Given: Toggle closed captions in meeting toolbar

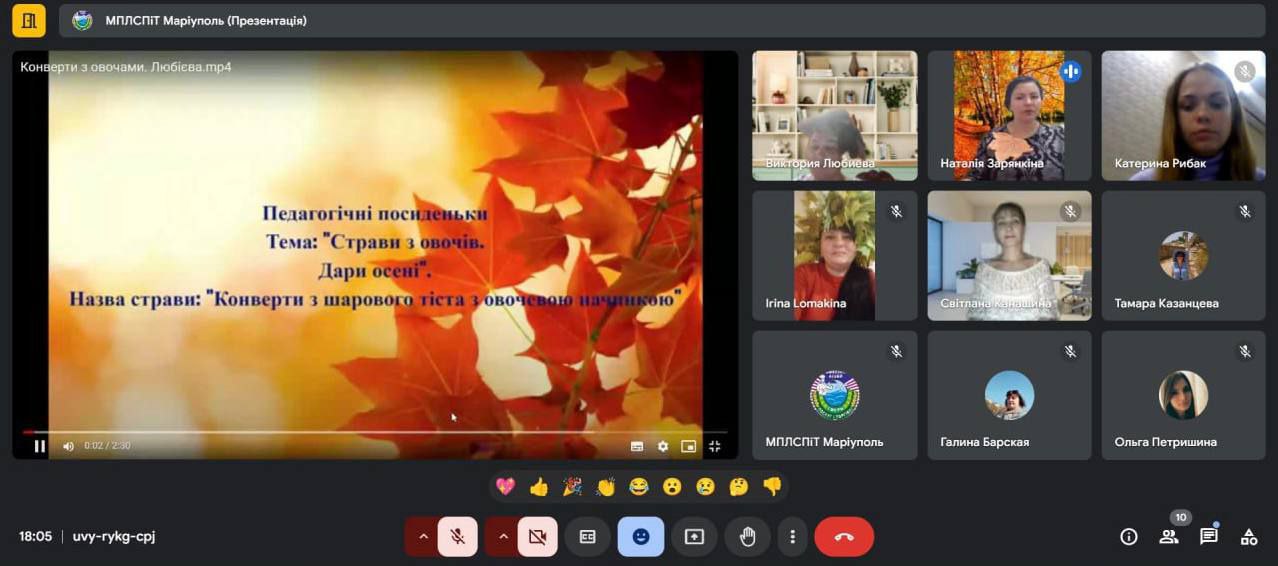Looking at the screenshot, I should tap(587, 537).
